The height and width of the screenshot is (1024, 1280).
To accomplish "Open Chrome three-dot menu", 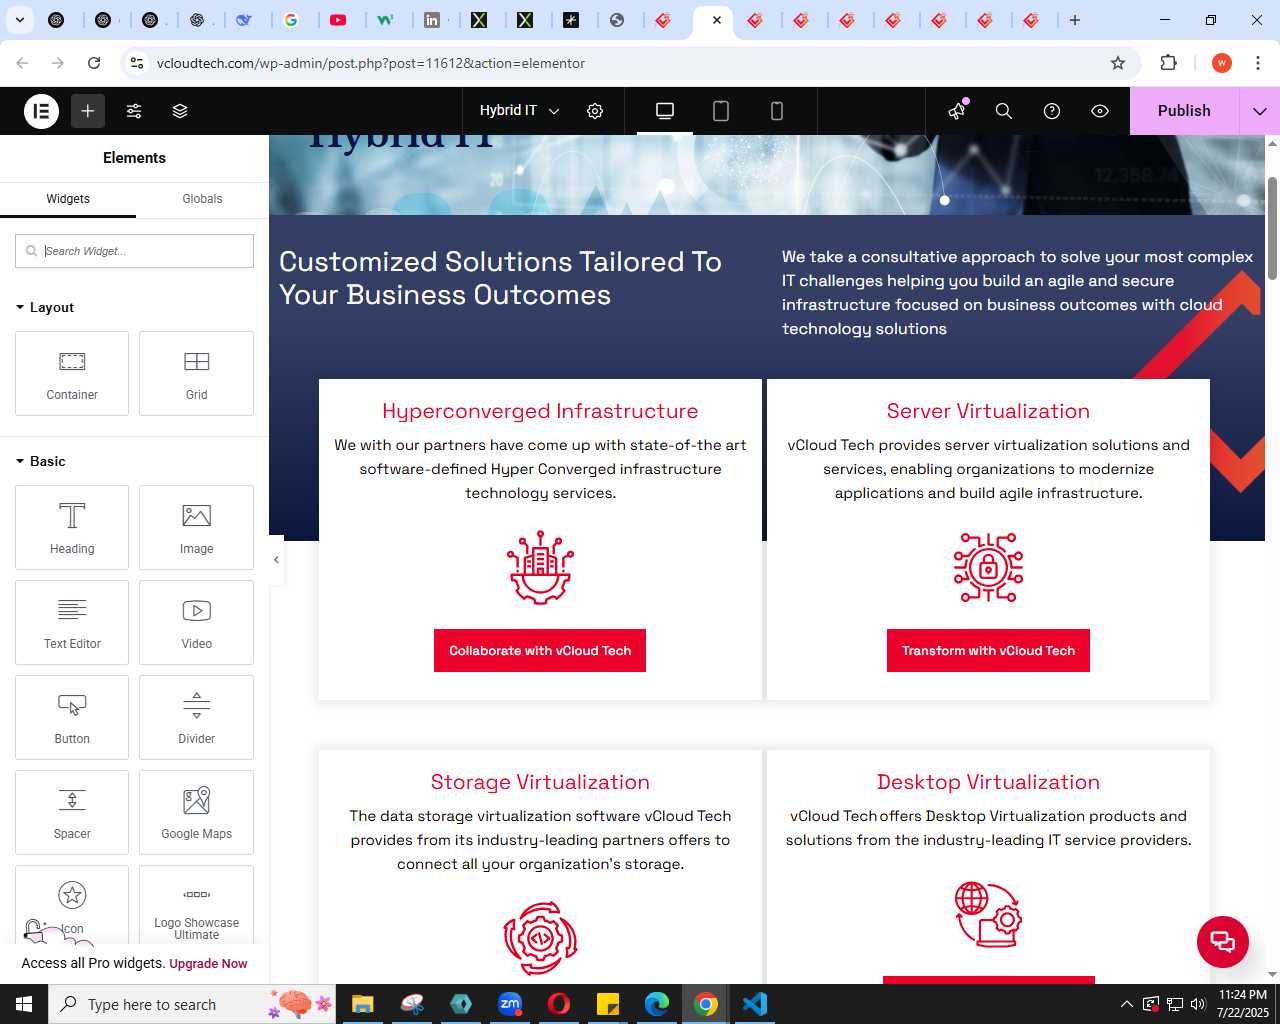I will [1256, 63].
